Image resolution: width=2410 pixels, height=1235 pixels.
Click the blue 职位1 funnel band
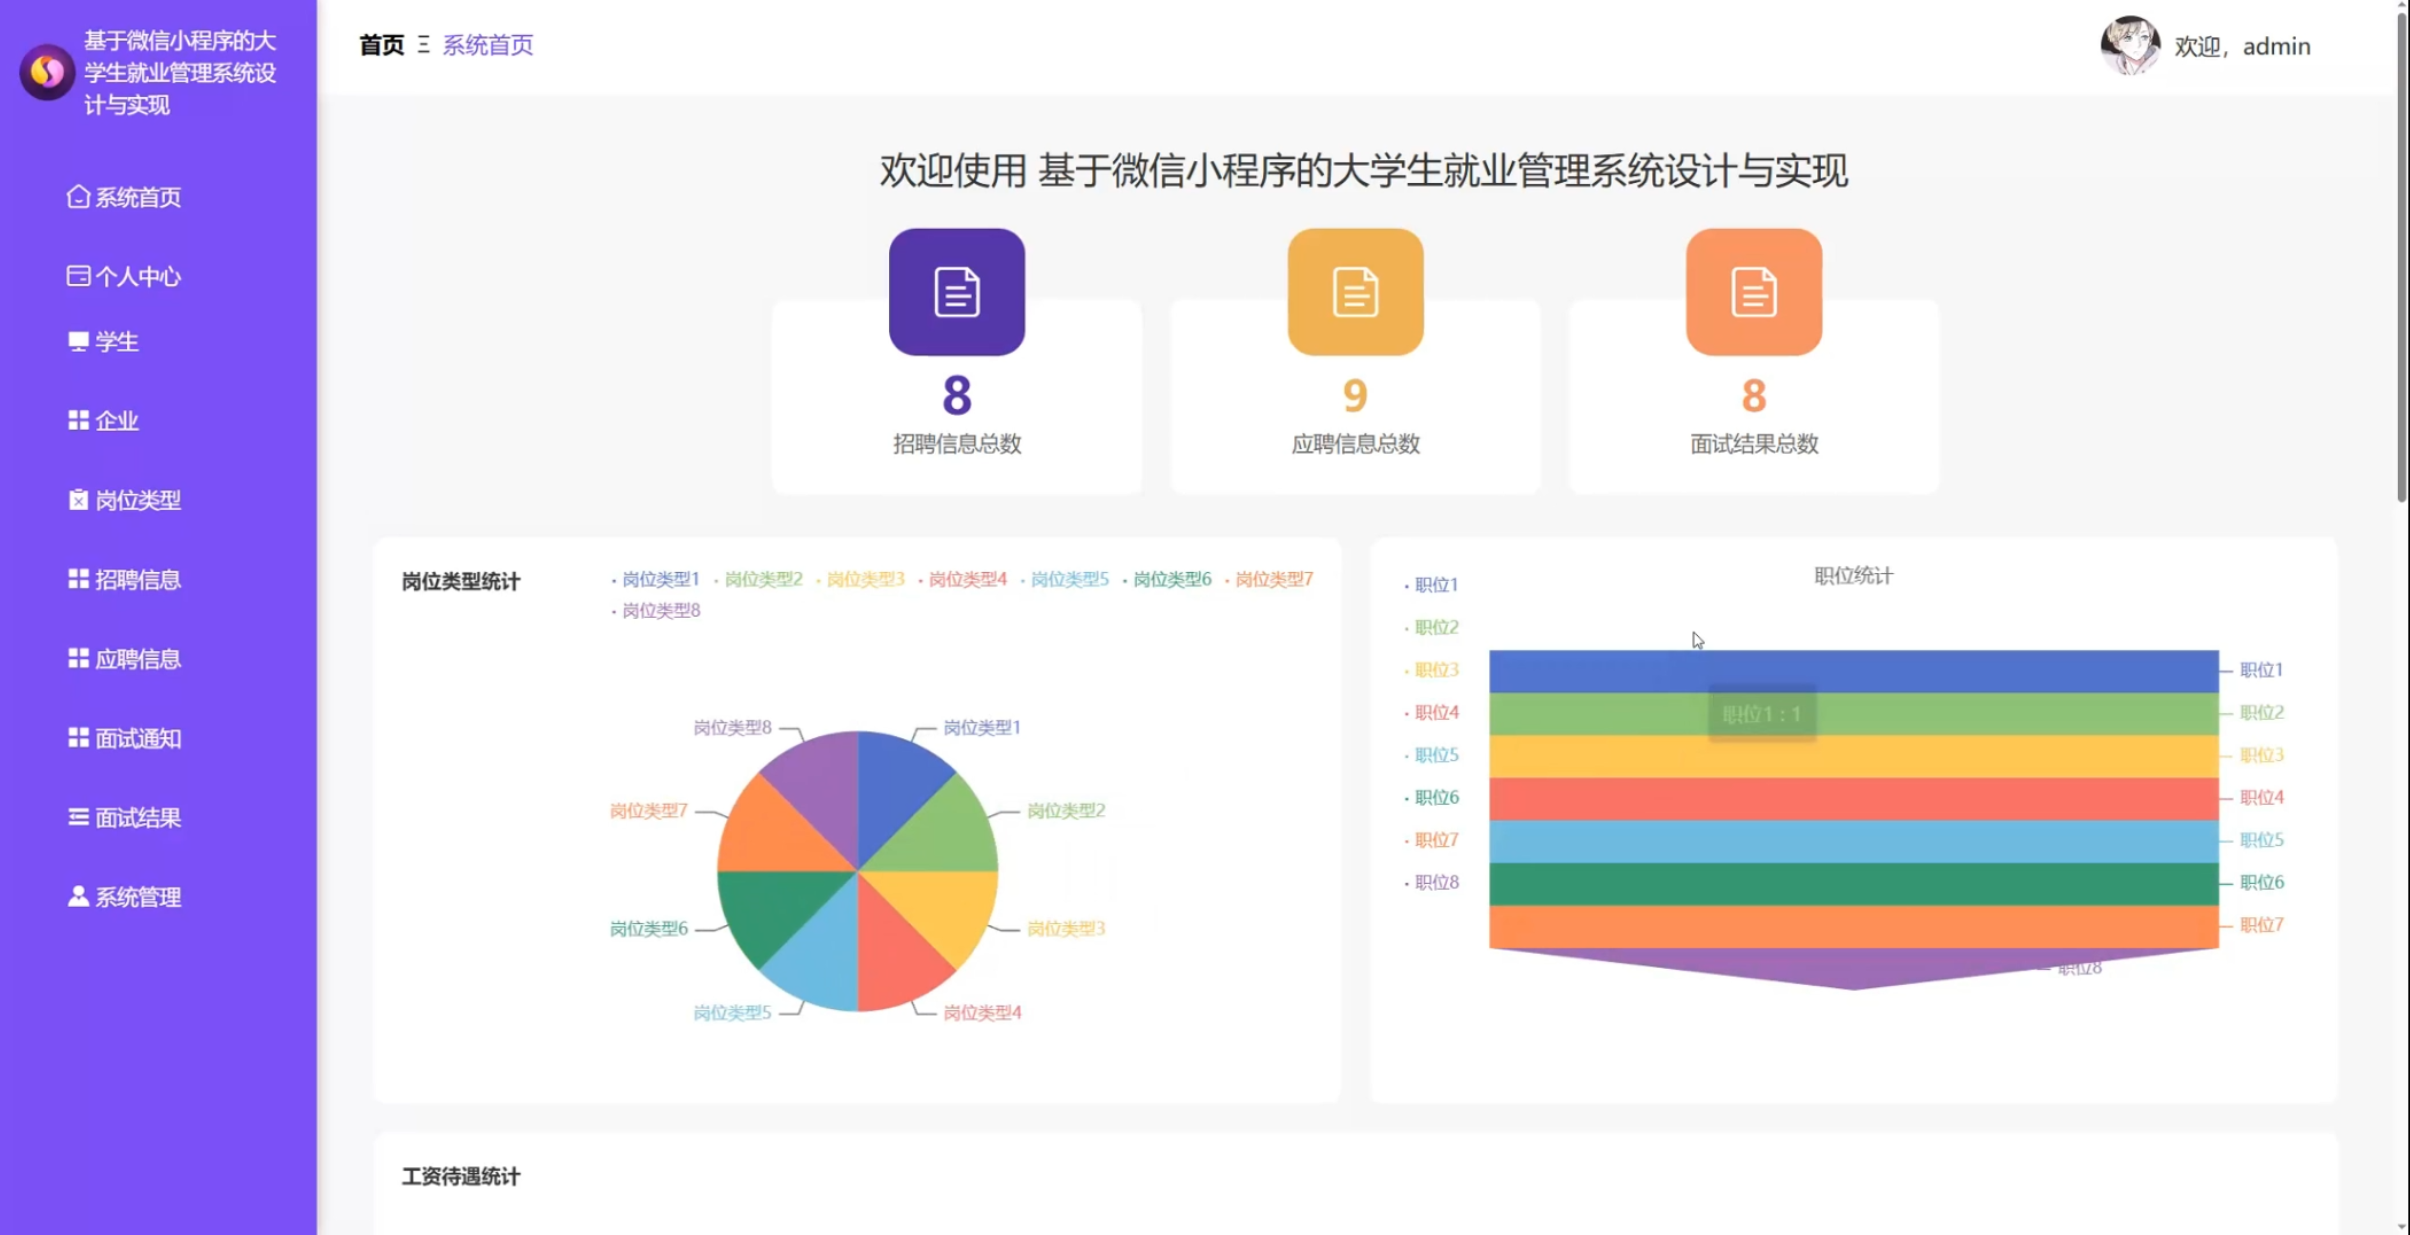coord(1853,671)
